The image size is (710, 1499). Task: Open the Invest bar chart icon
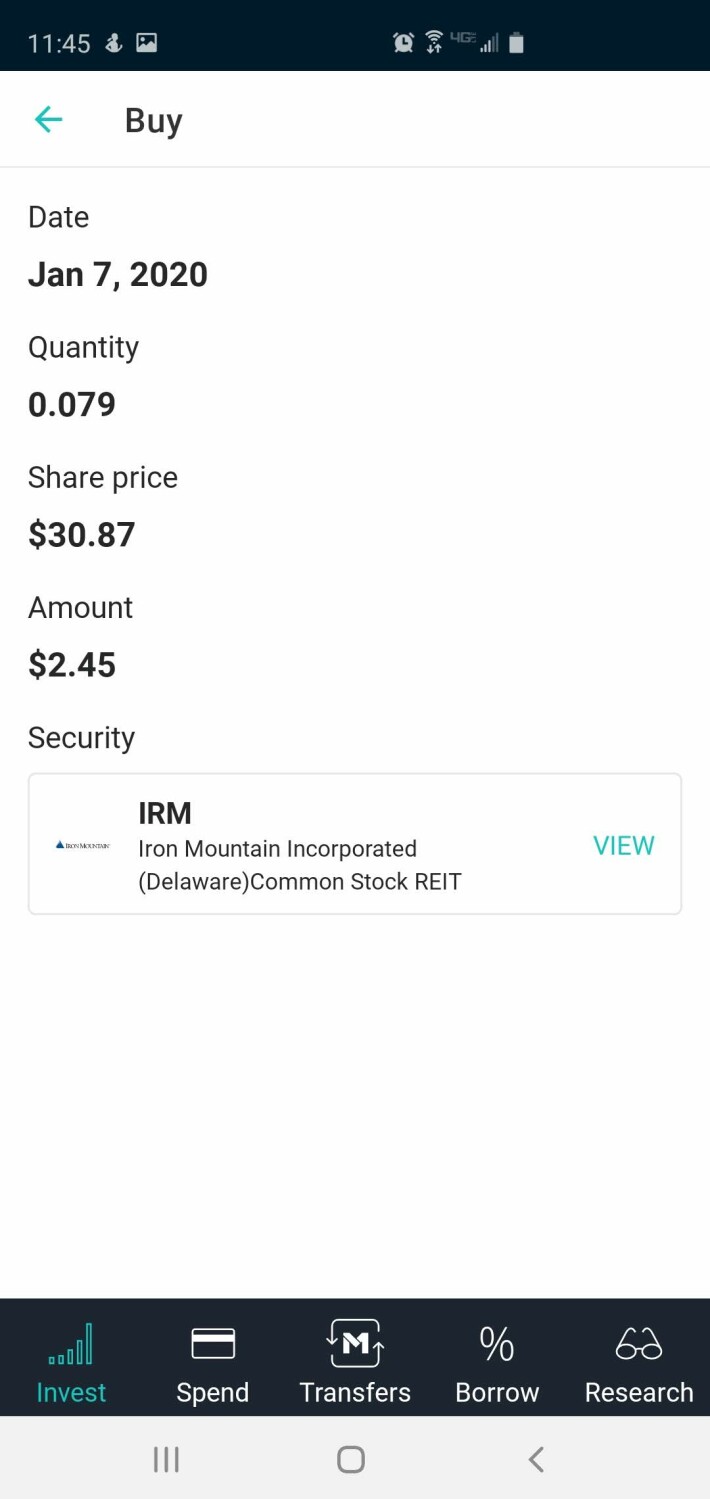tap(71, 1344)
